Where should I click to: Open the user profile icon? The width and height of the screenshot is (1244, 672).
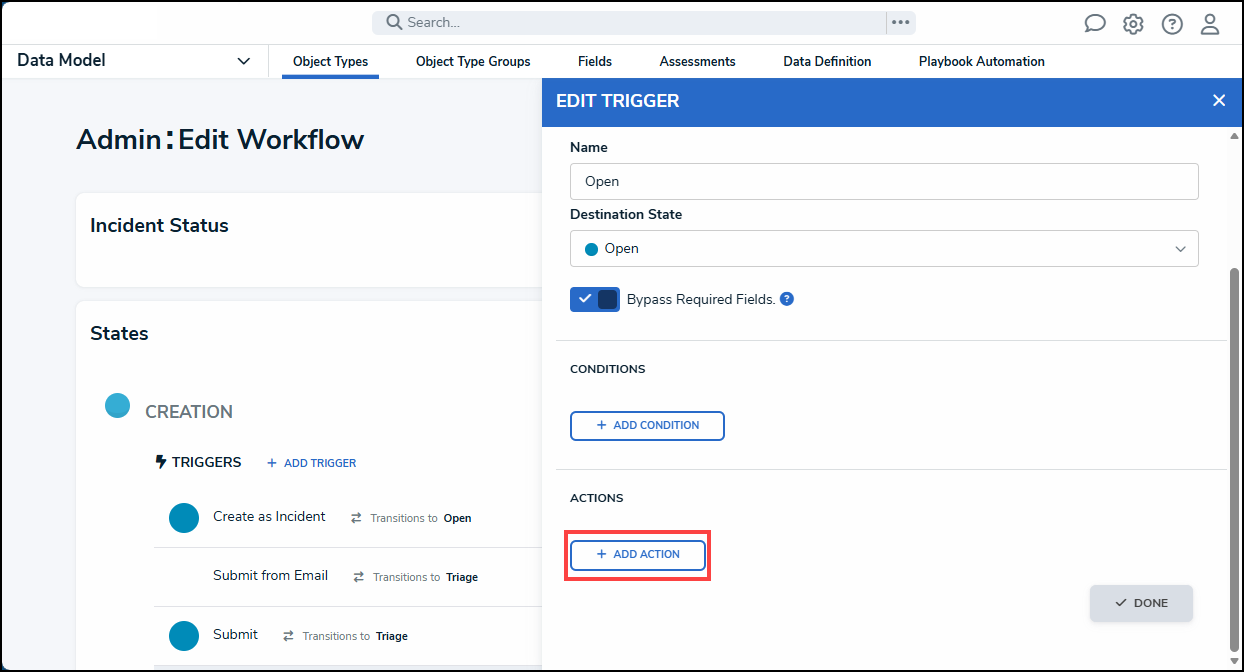[x=1210, y=24]
